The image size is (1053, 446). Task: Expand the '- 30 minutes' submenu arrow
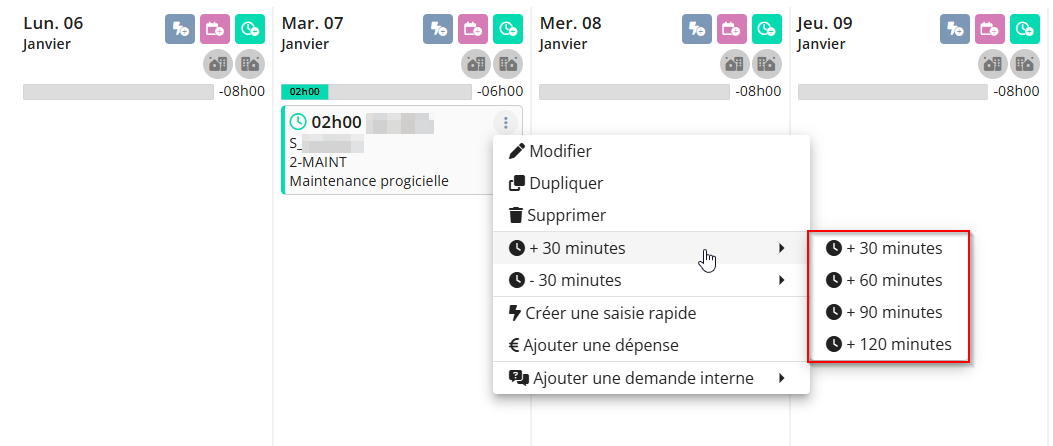point(782,280)
